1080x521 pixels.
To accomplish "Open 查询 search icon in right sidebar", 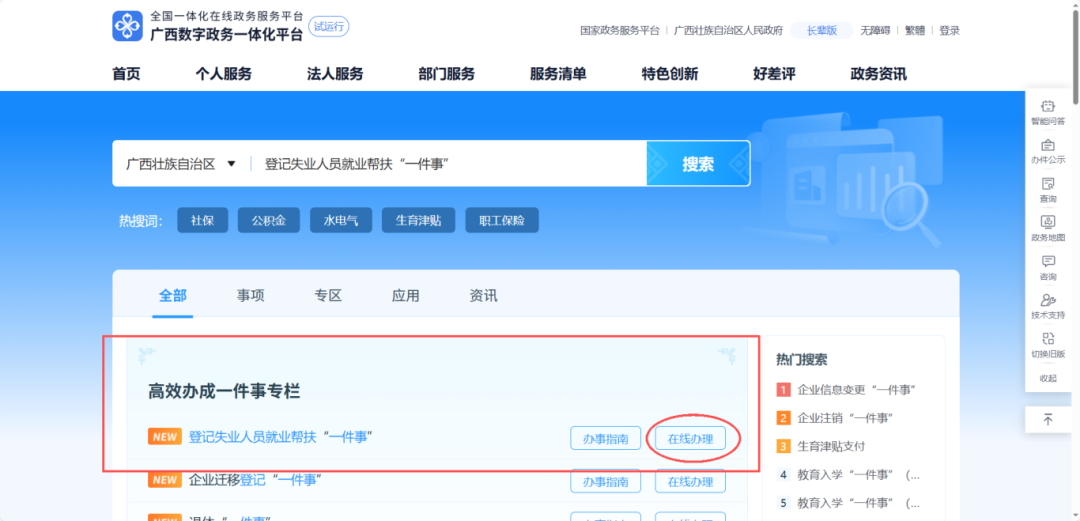I will tap(1047, 184).
